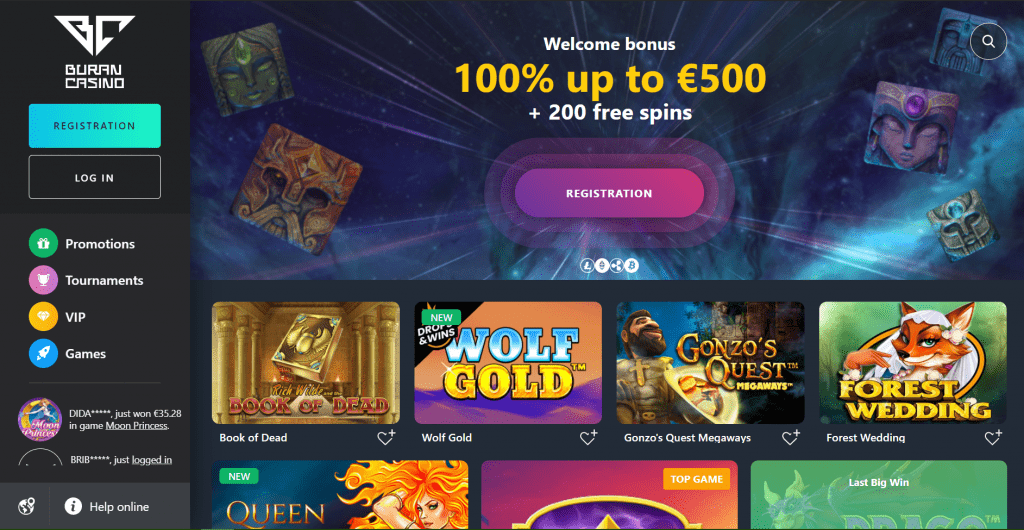The width and height of the screenshot is (1024, 530).
Task: Favorite the Wolf Gold game
Action: 588,437
